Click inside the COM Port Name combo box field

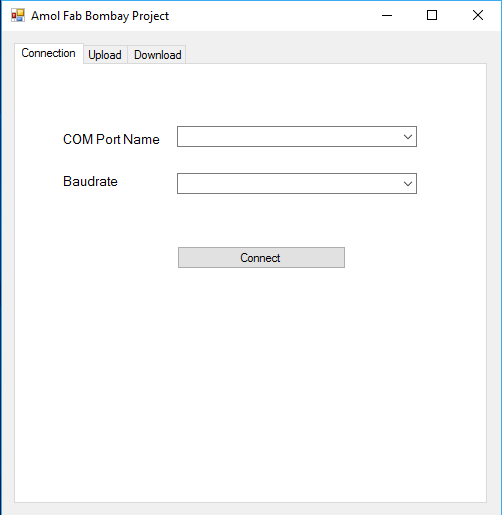pyautogui.click(x=297, y=137)
